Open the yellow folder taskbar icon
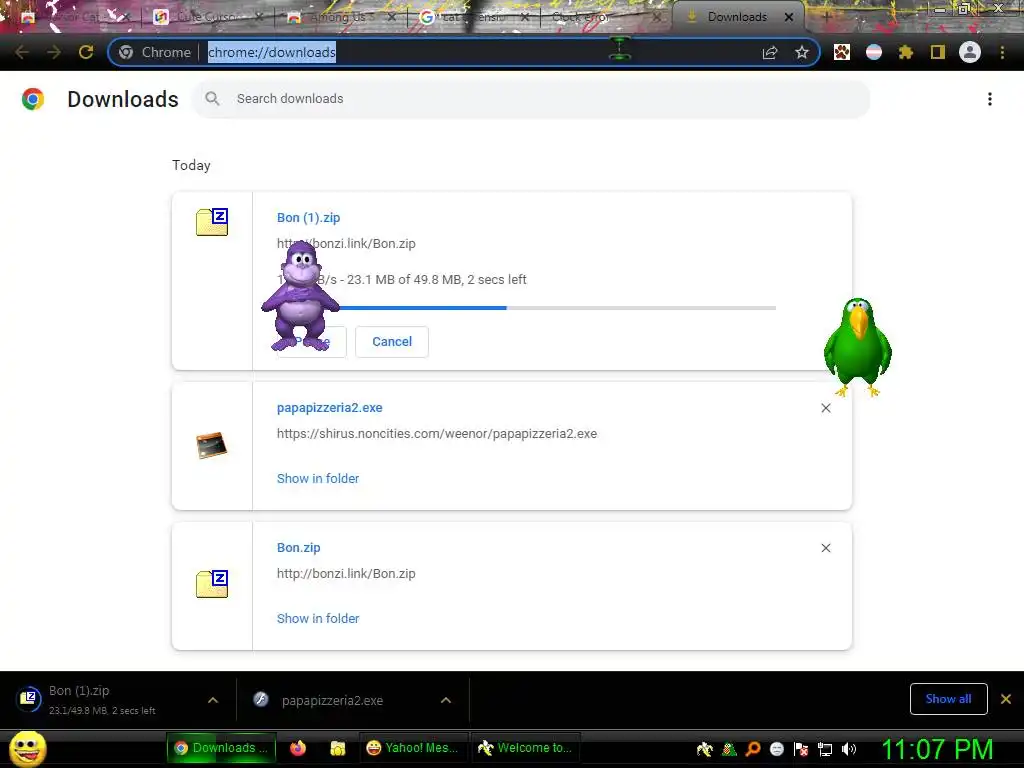The width and height of the screenshot is (1024, 768). (x=338, y=748)
